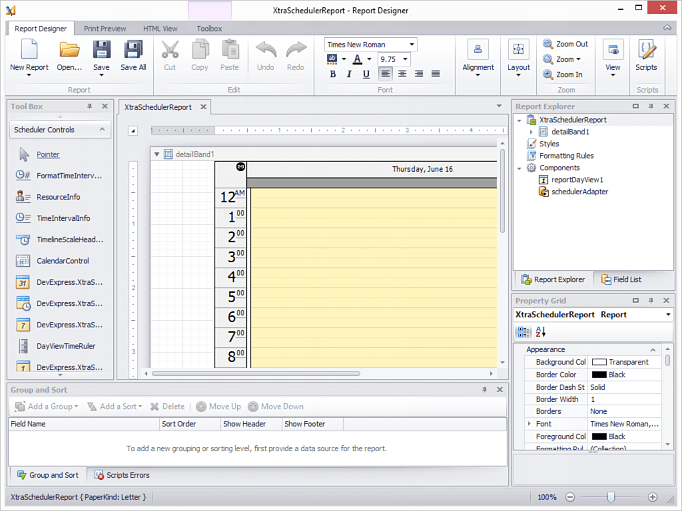682x511 pixels.
Task: Open the Property Grid object selector dropdown
Action: pos(669,314)
